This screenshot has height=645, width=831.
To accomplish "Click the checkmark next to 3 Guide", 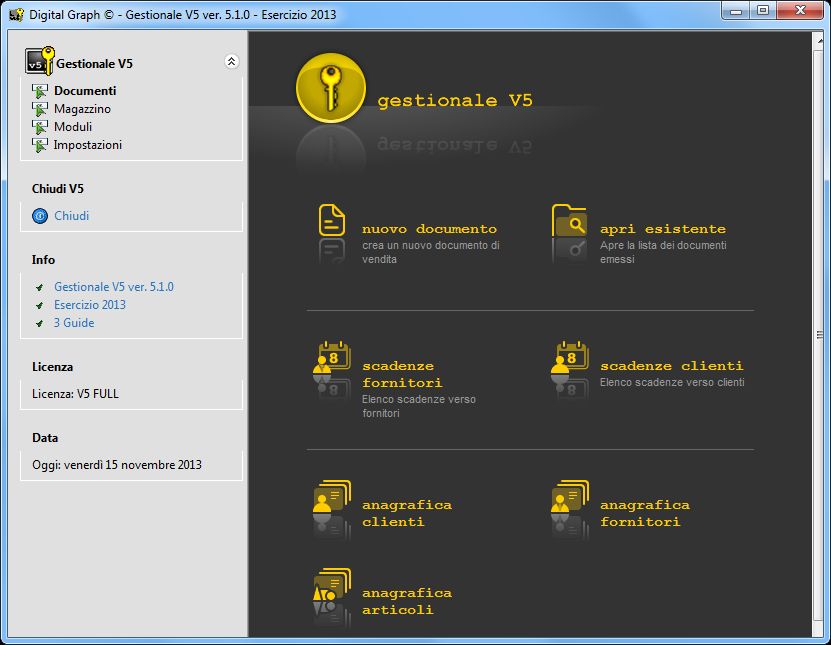I will point(39,323).
